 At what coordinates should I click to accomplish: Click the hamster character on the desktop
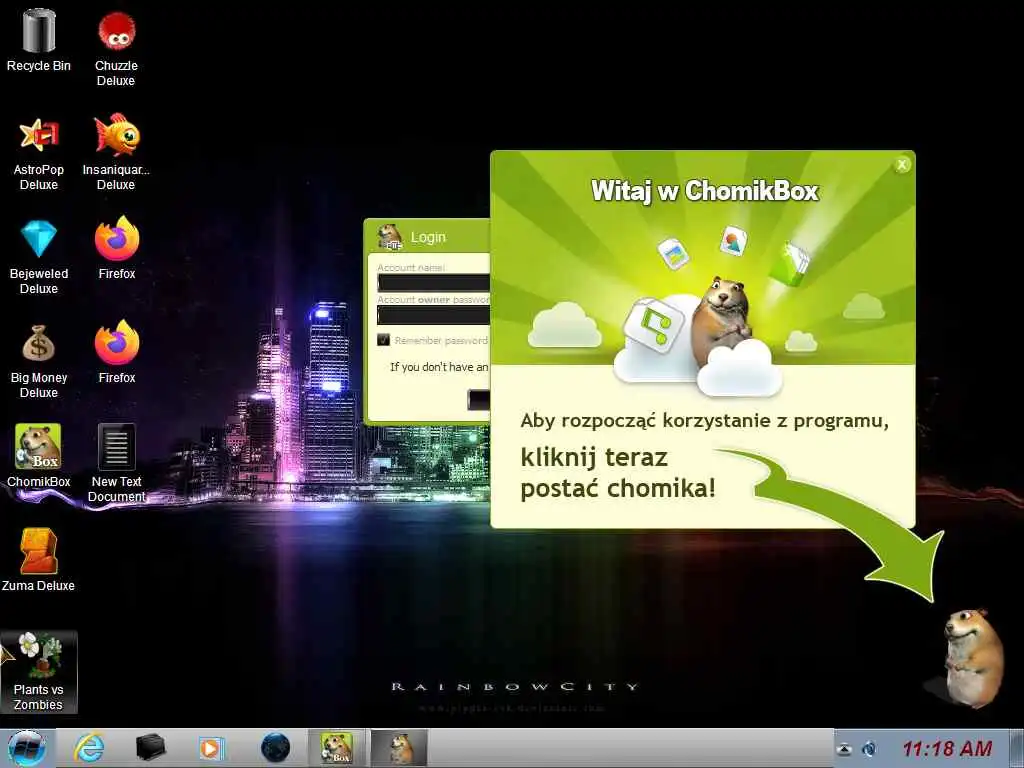coord(972,657)
